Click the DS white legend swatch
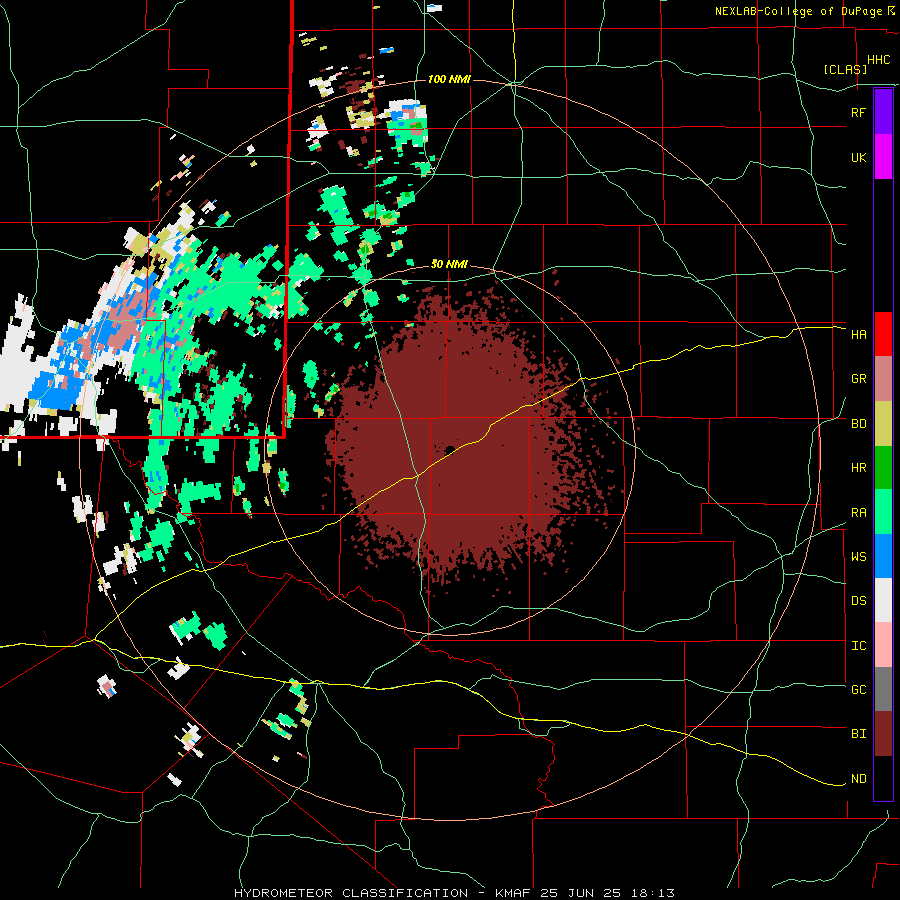 coord(883,600)
